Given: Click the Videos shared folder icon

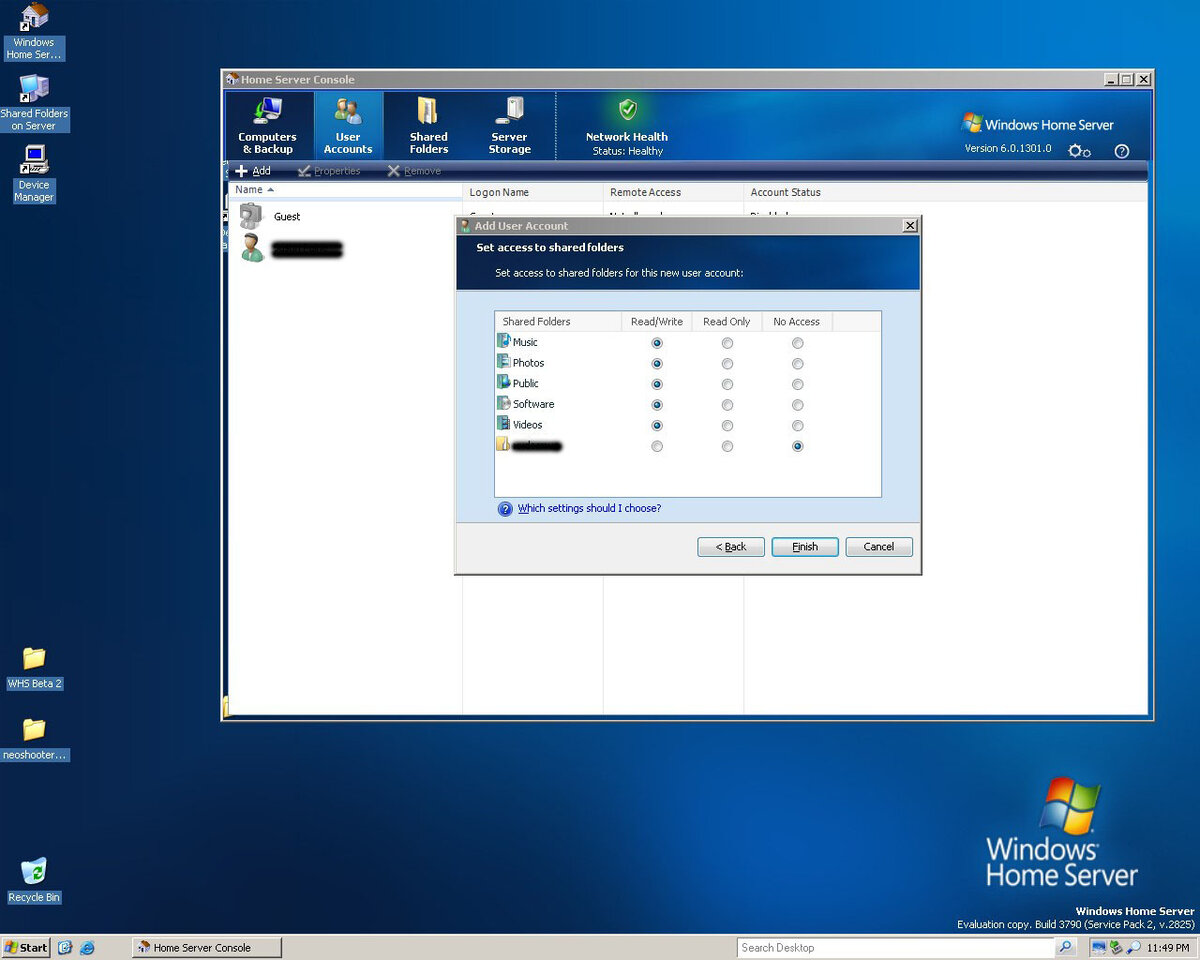Looking at the screenshot, I should (504, 424).
